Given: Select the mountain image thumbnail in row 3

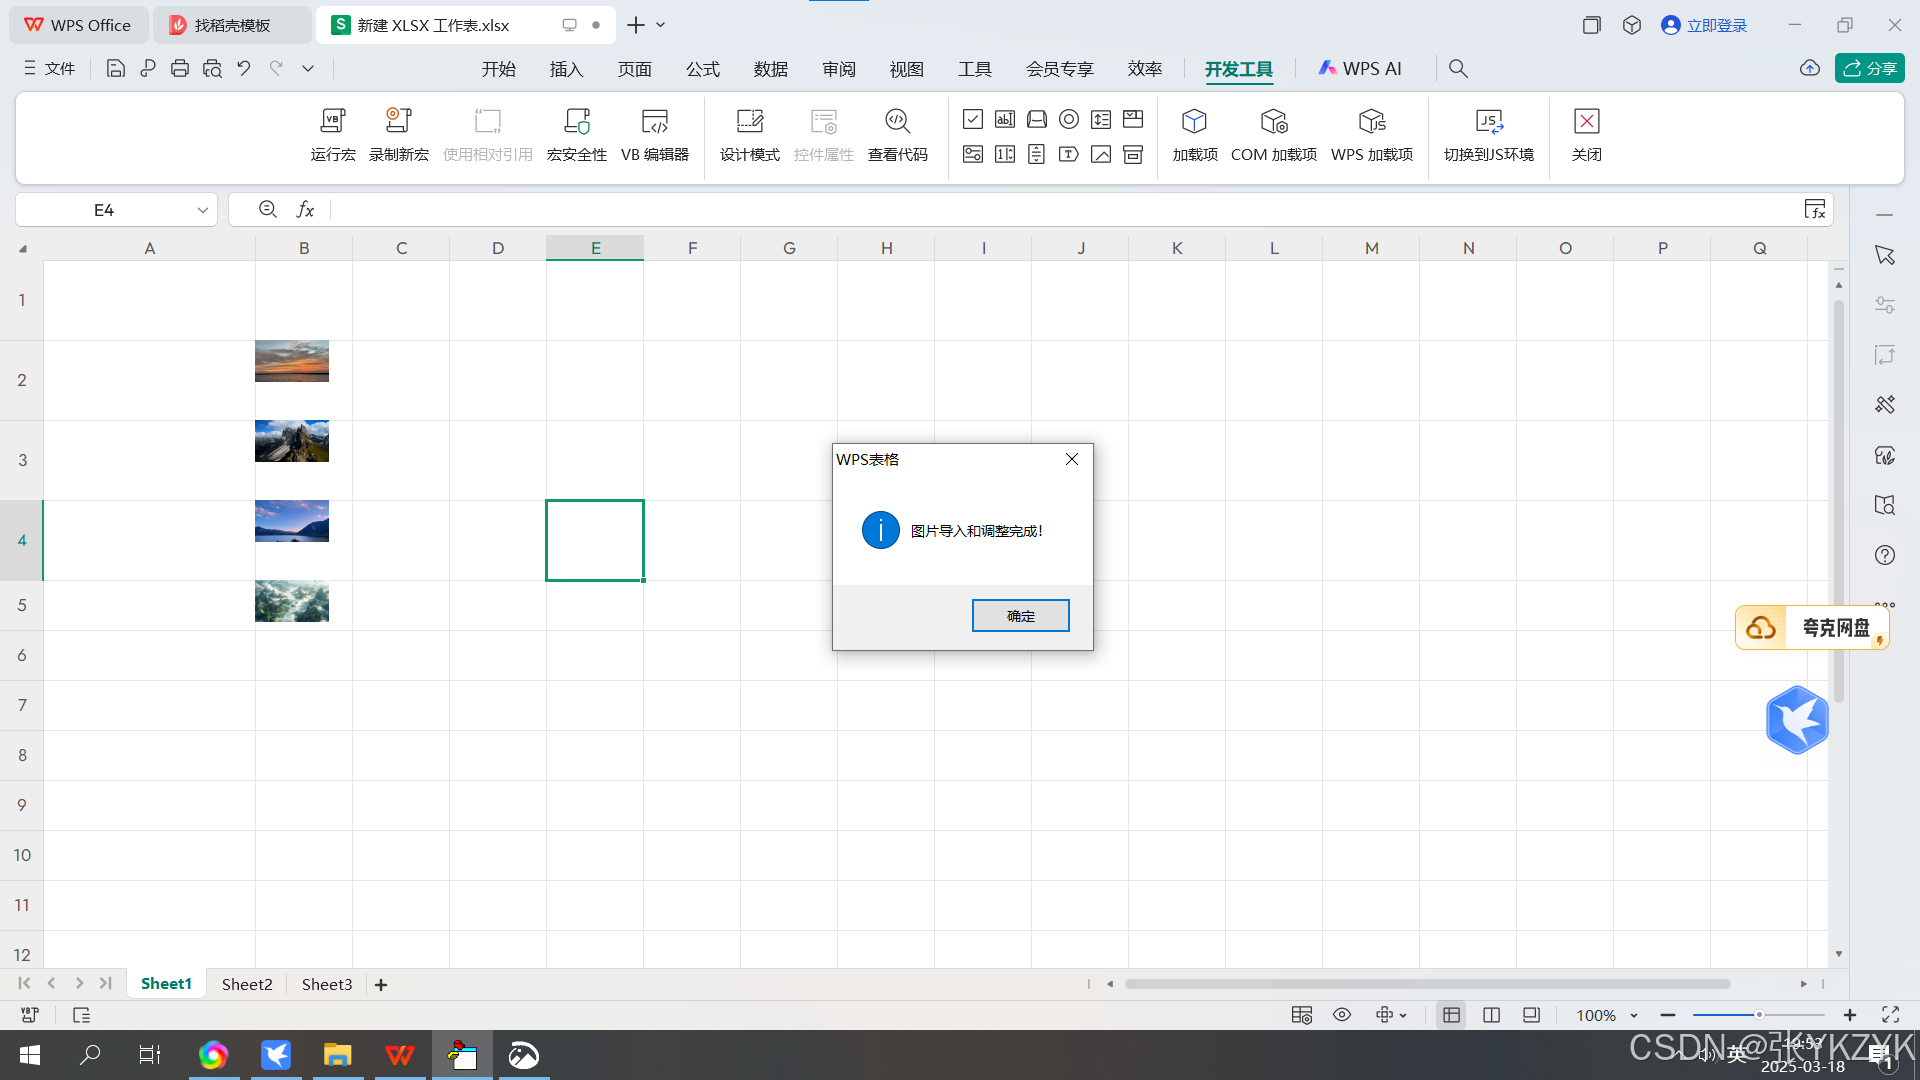Looking at the screenshot, I should click(x=291, y=441).
